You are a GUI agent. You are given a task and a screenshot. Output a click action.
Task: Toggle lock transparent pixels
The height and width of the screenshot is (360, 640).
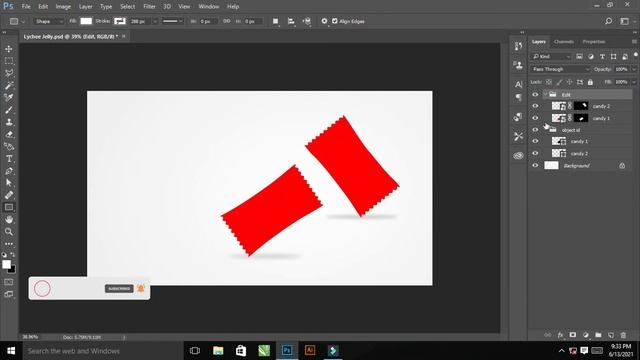549,82
